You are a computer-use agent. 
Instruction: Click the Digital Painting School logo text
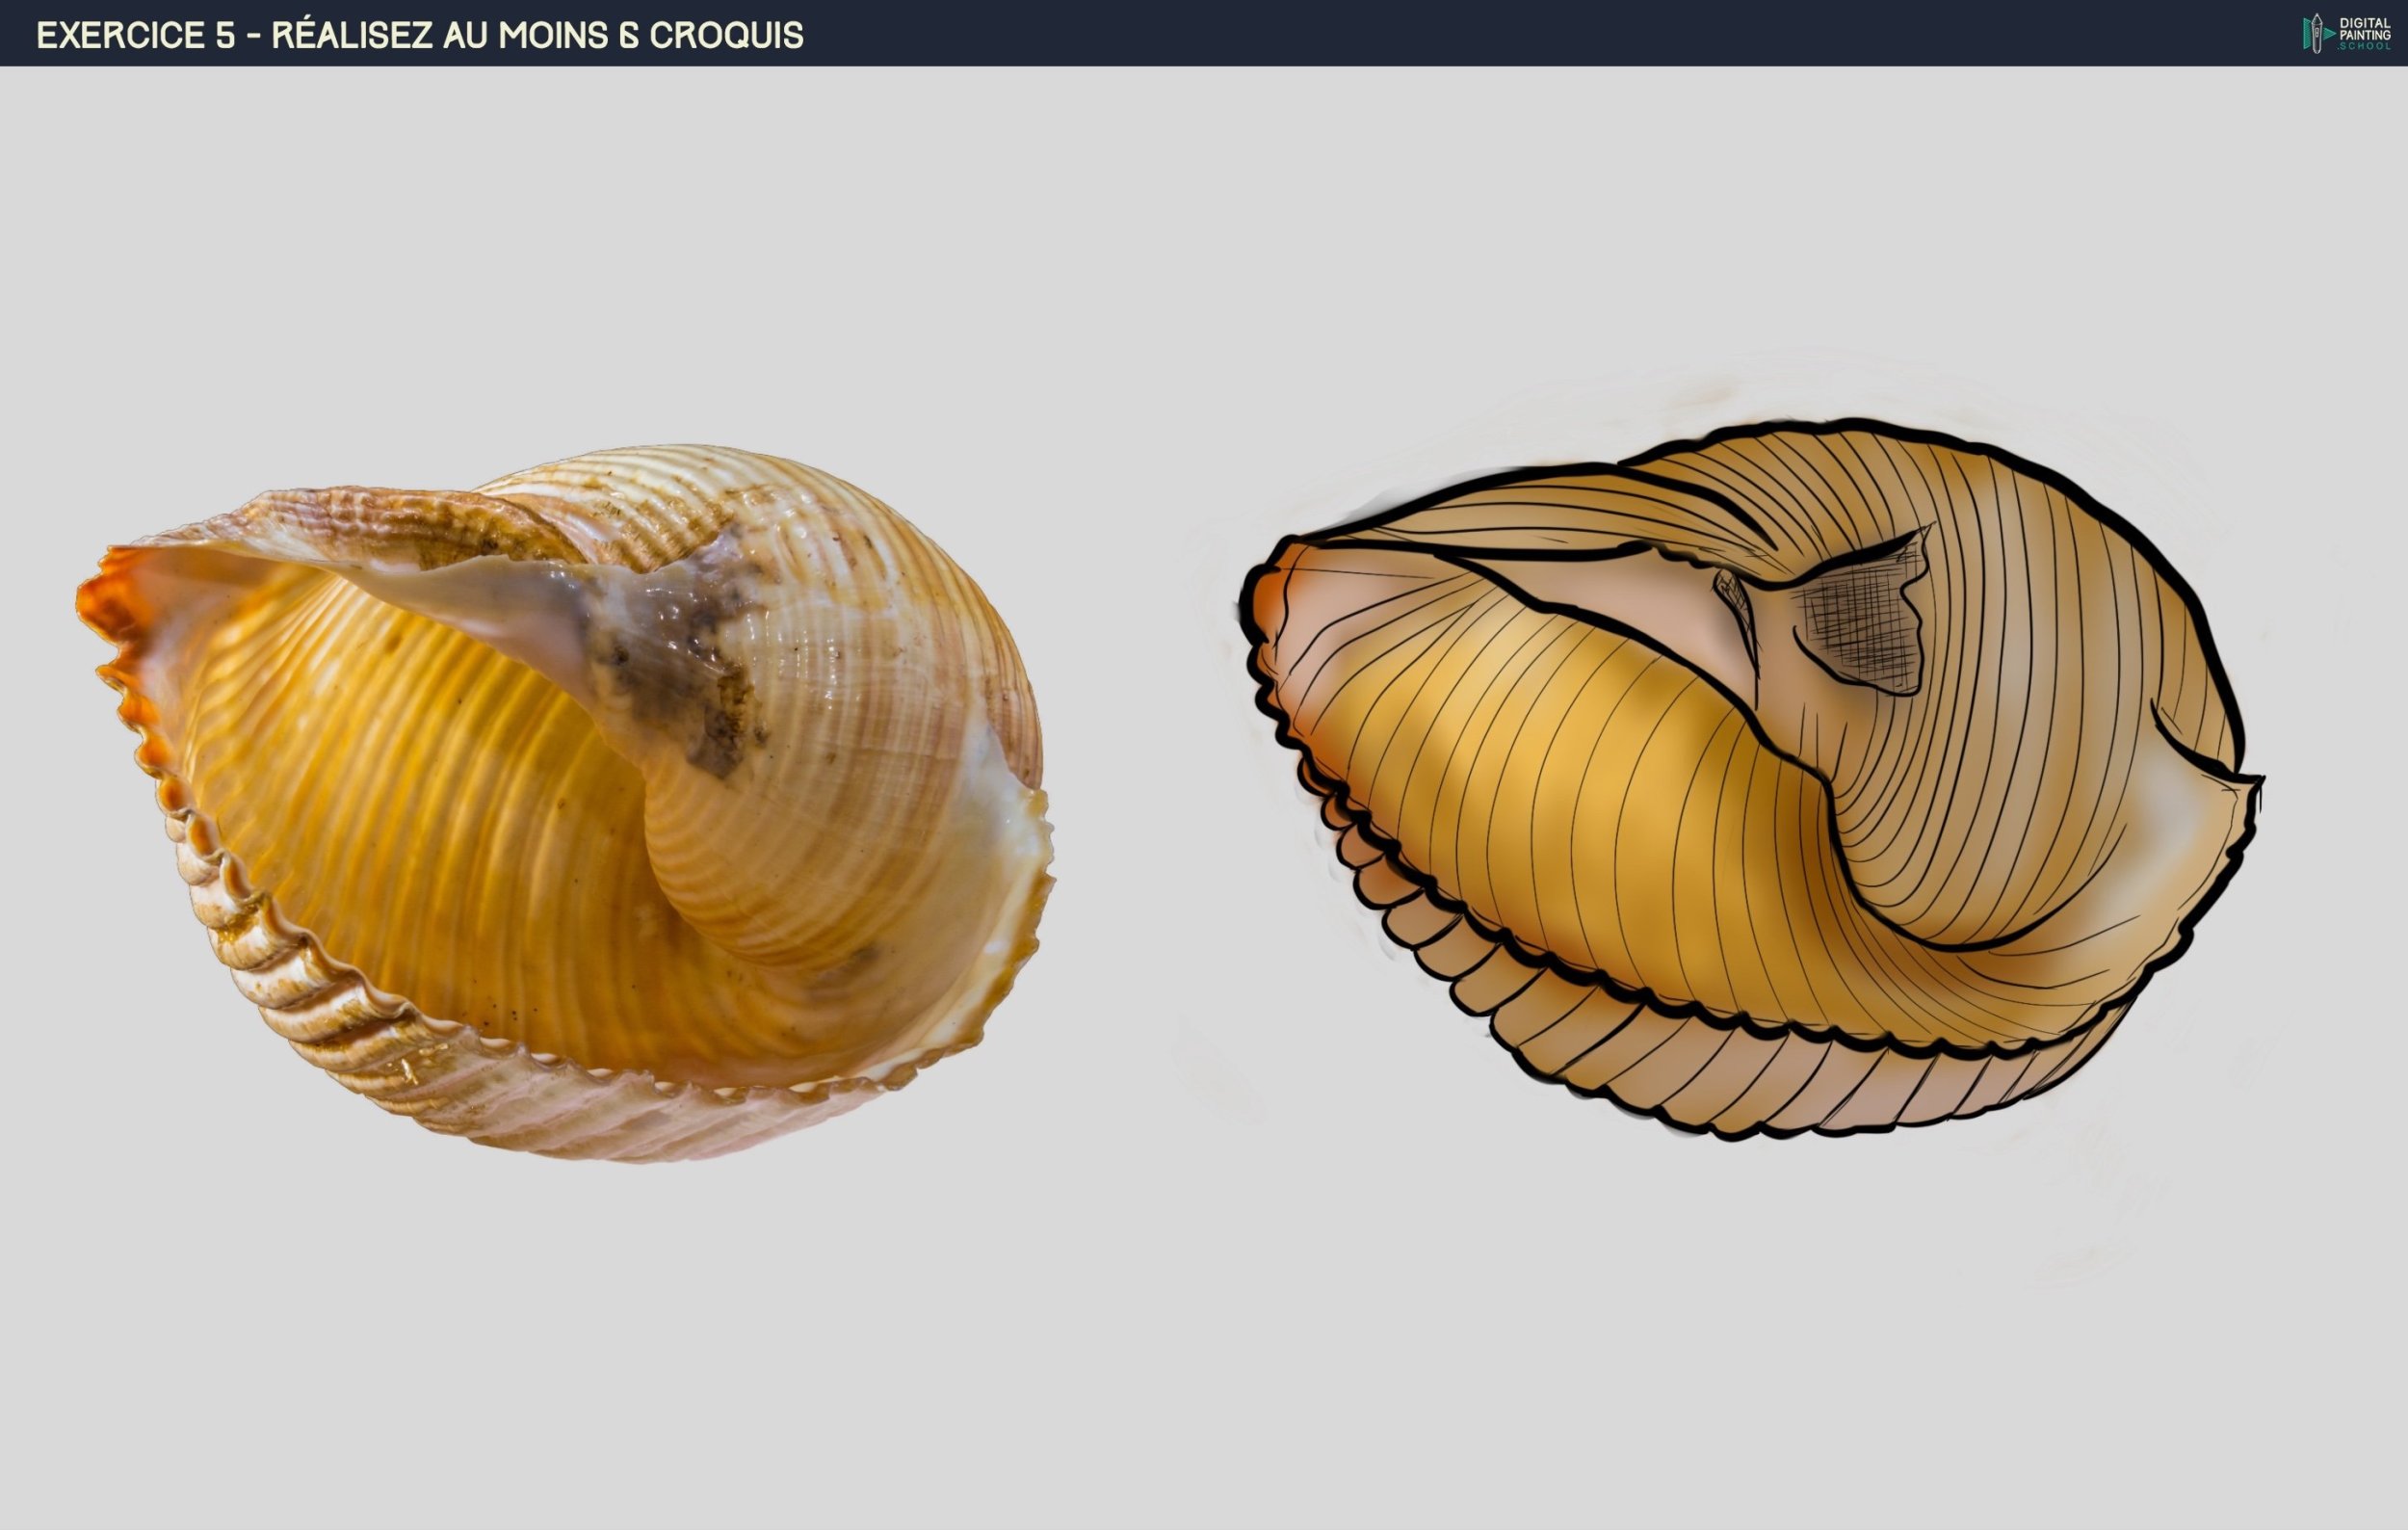(2365, 34)
